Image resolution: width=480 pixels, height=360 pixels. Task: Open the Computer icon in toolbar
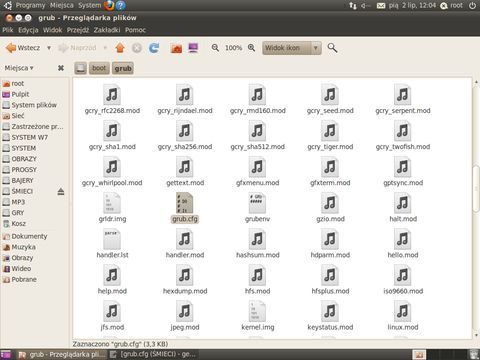click(x=193, y=48)
